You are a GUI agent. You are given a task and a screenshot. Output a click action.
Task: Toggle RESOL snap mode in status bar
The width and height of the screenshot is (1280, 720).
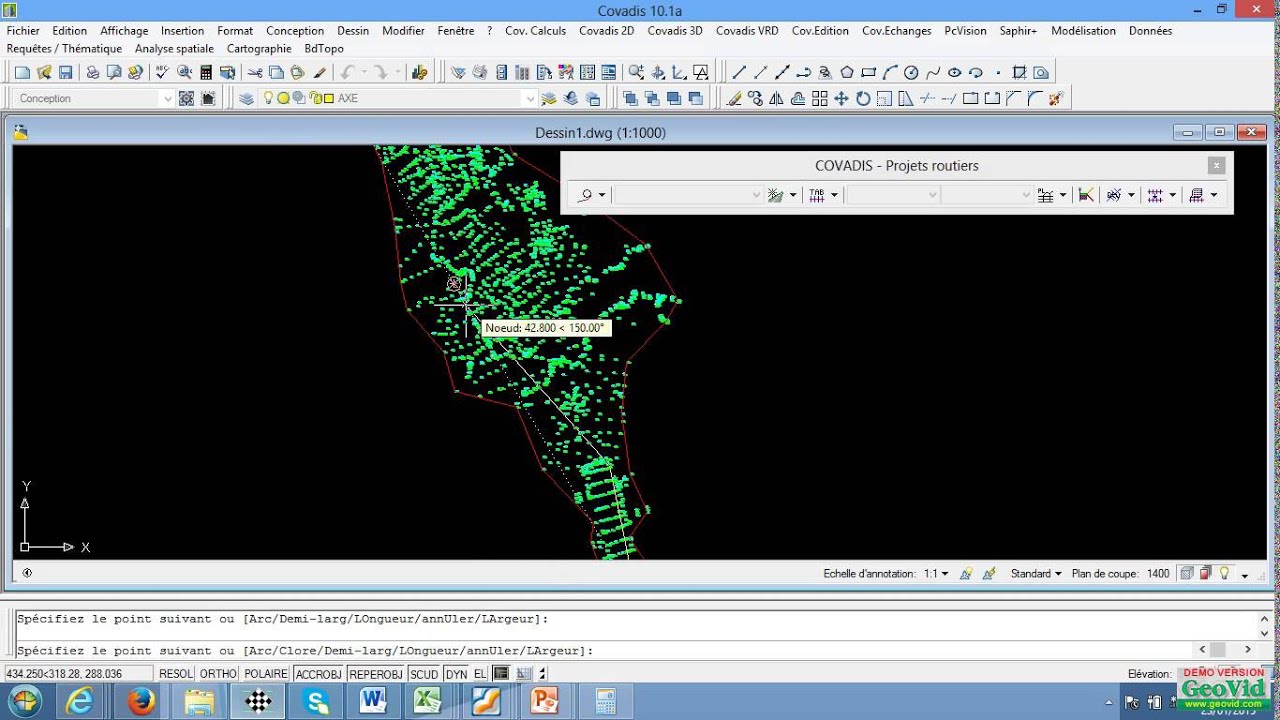point(176,674)
